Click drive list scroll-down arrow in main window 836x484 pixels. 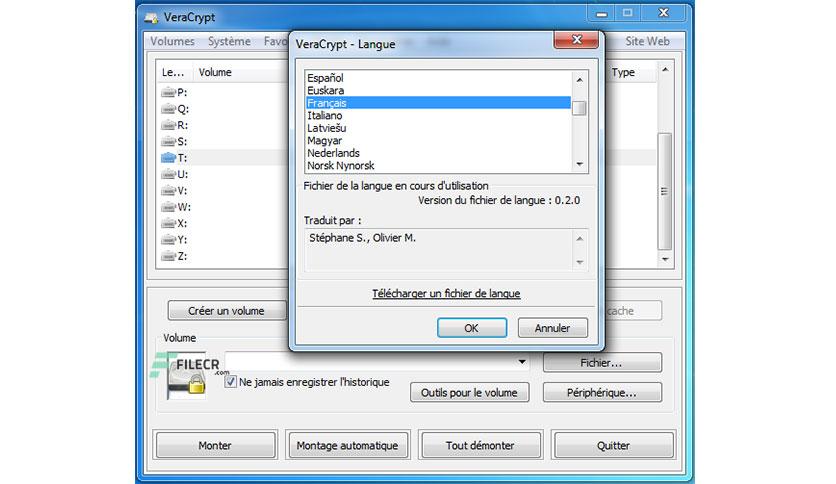[x=665, y=259]
